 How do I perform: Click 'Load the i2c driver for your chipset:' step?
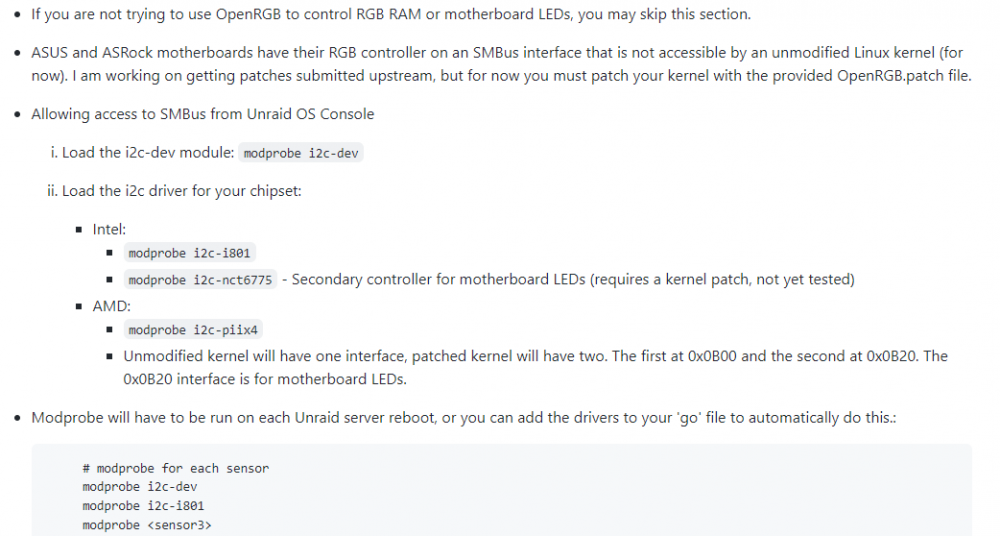click(x=182, y=191)
